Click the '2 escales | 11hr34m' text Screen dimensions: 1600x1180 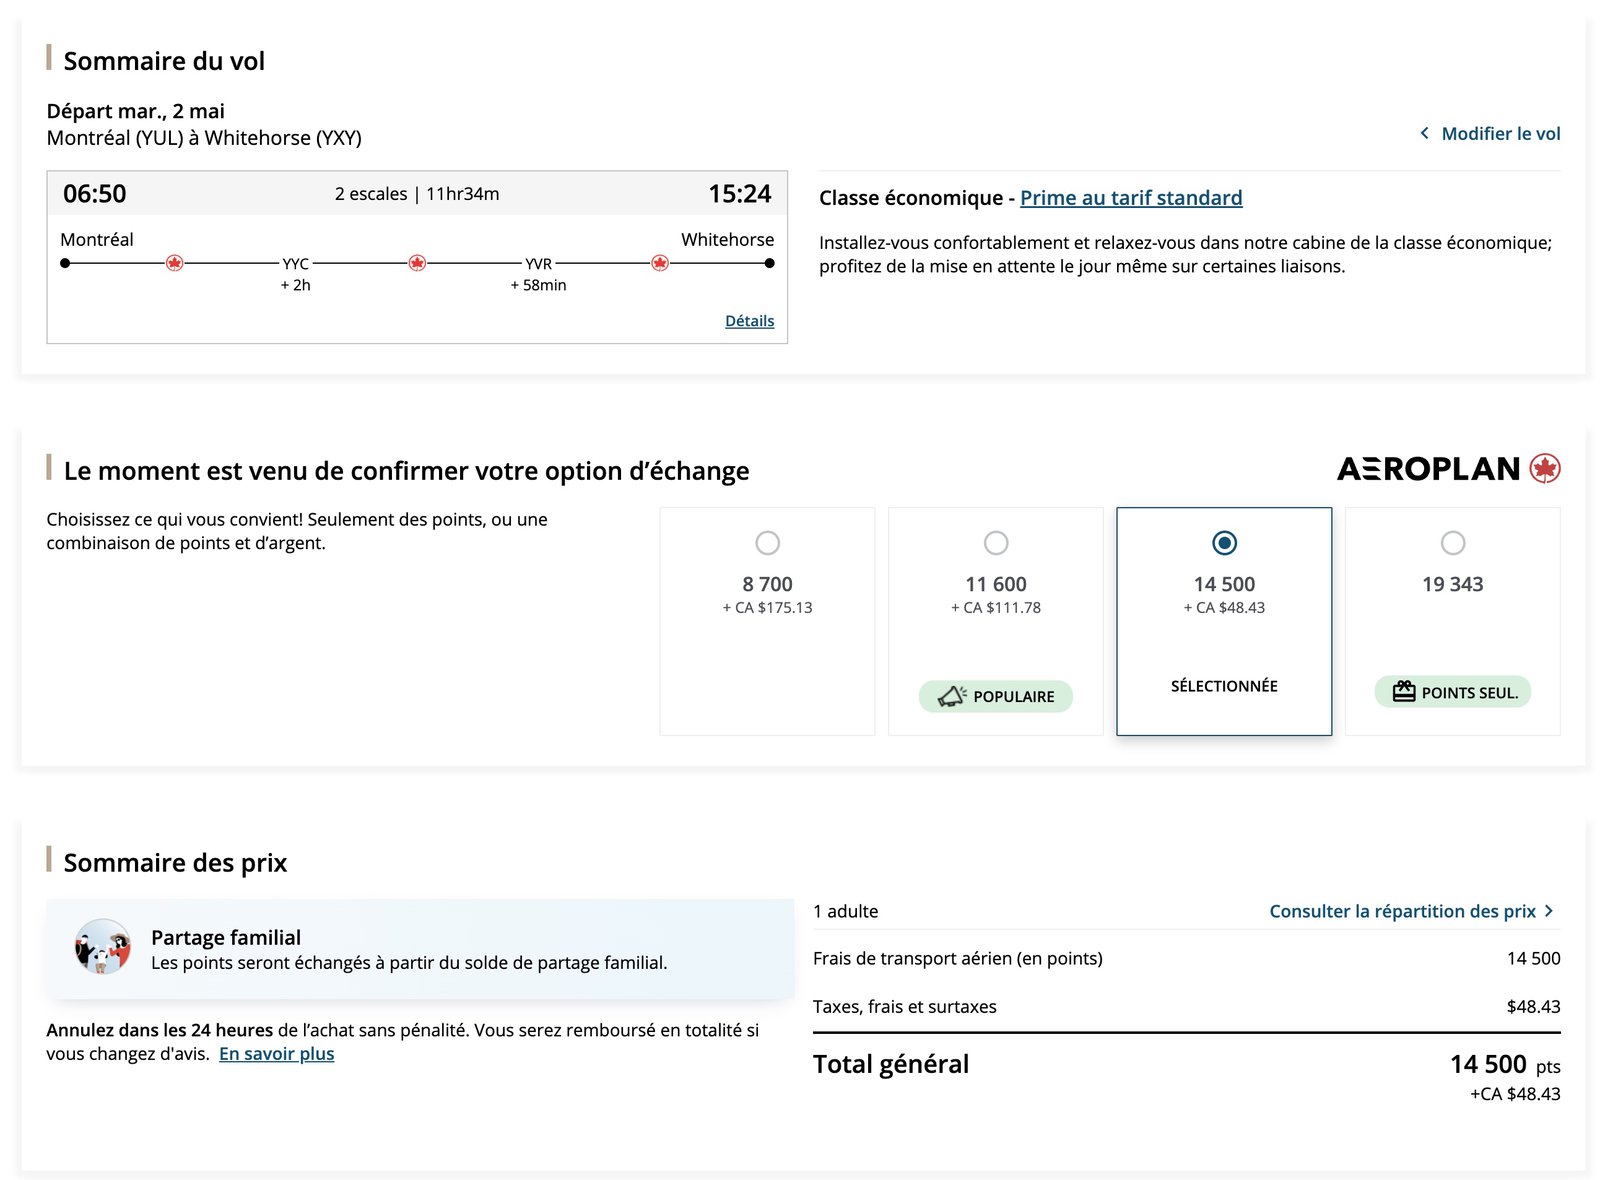pyautogui.click(x=417, y=194)
